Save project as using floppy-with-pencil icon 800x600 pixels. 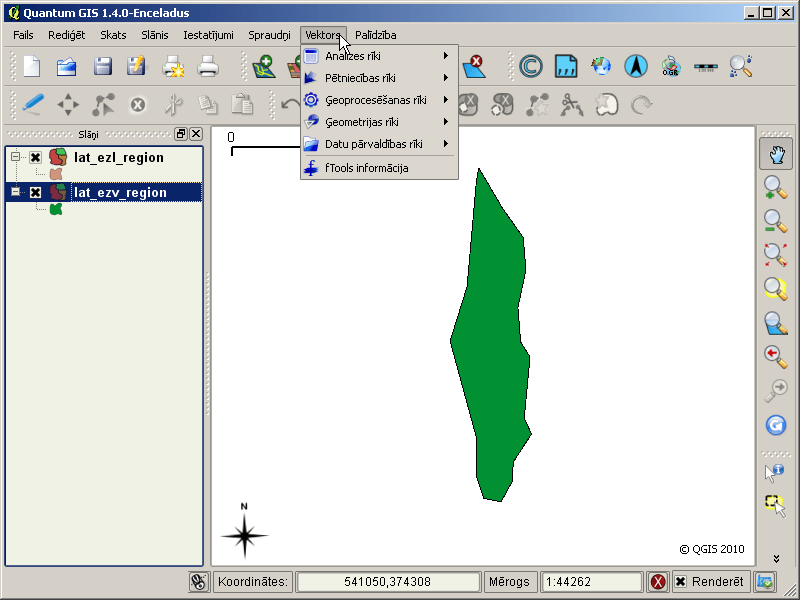click(x=136, y=66)
